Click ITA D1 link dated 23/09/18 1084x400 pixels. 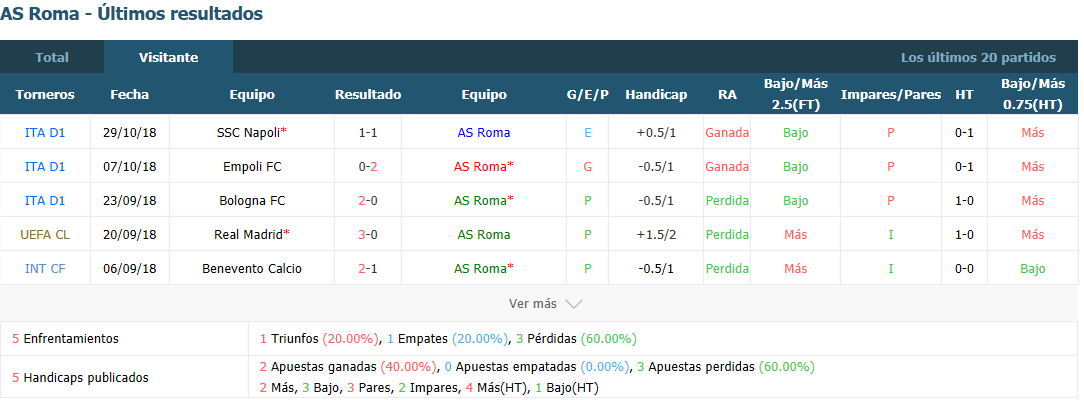45,201
